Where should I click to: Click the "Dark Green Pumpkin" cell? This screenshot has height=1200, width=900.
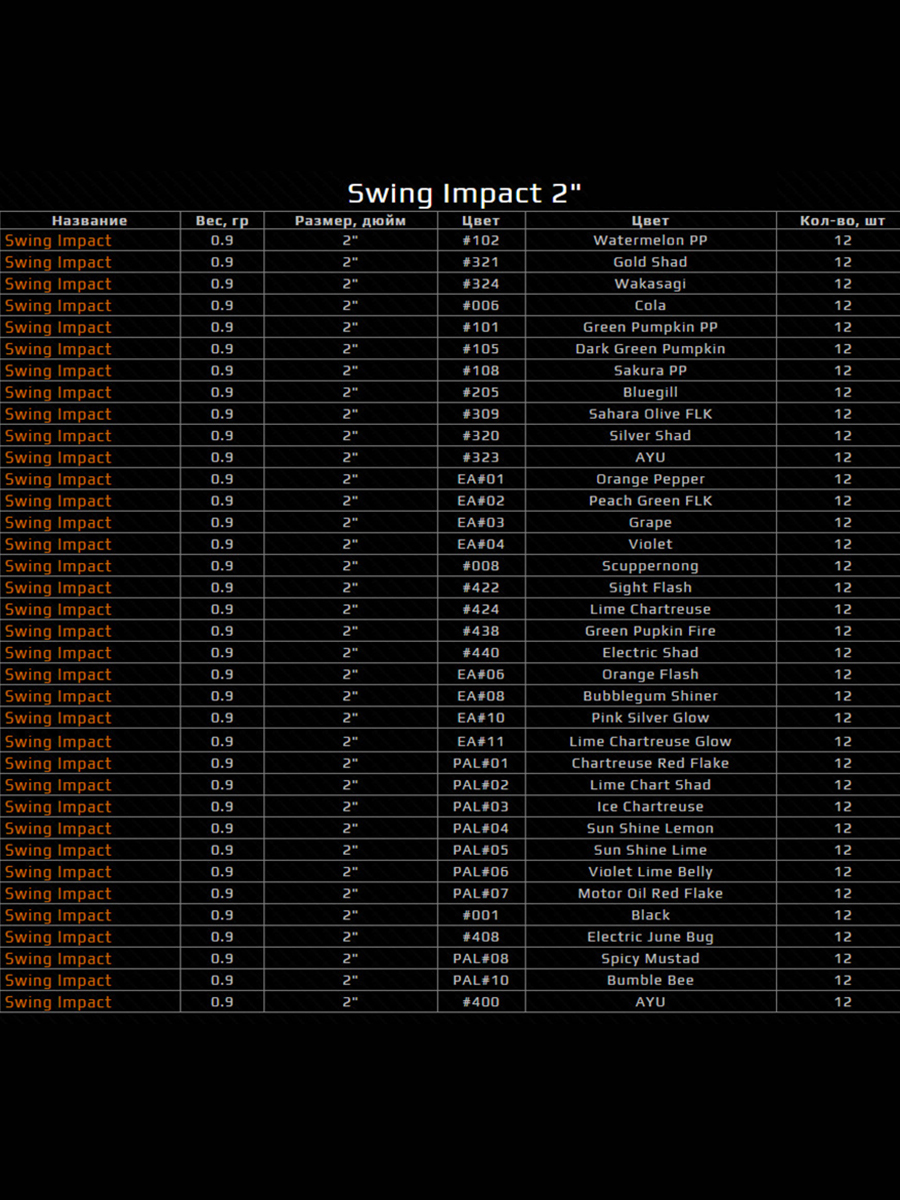coord(650,349)
